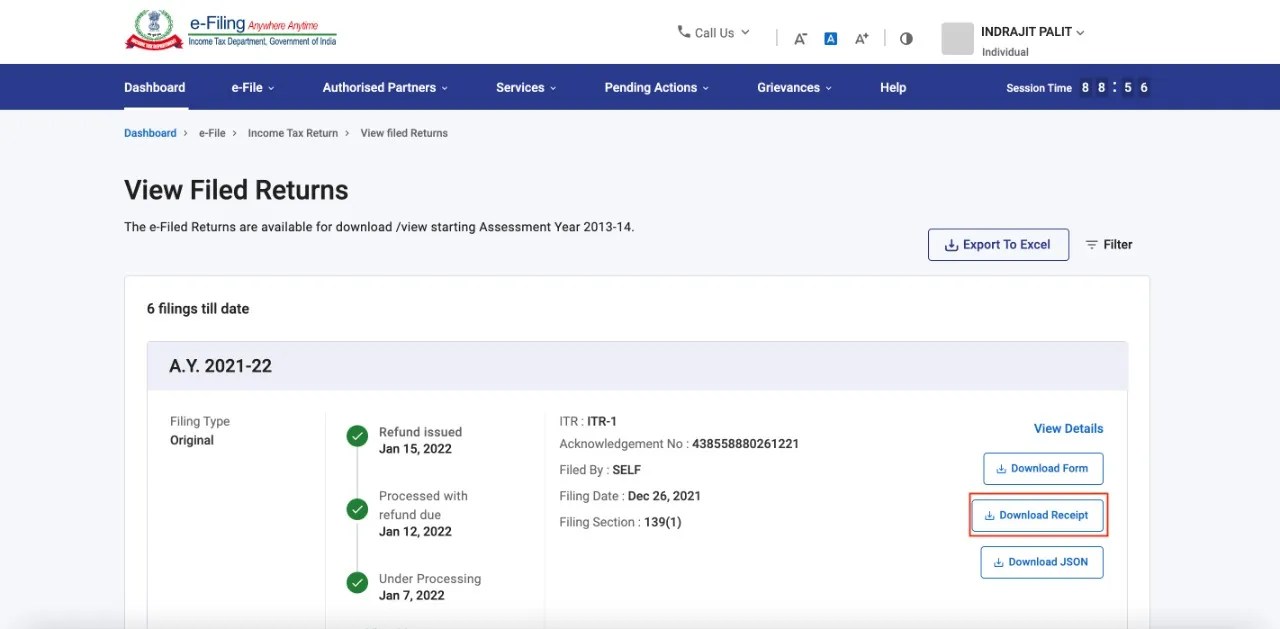Increase font size with the A+ icon
Screen dimensions: 1280x629
coord(861,39)
